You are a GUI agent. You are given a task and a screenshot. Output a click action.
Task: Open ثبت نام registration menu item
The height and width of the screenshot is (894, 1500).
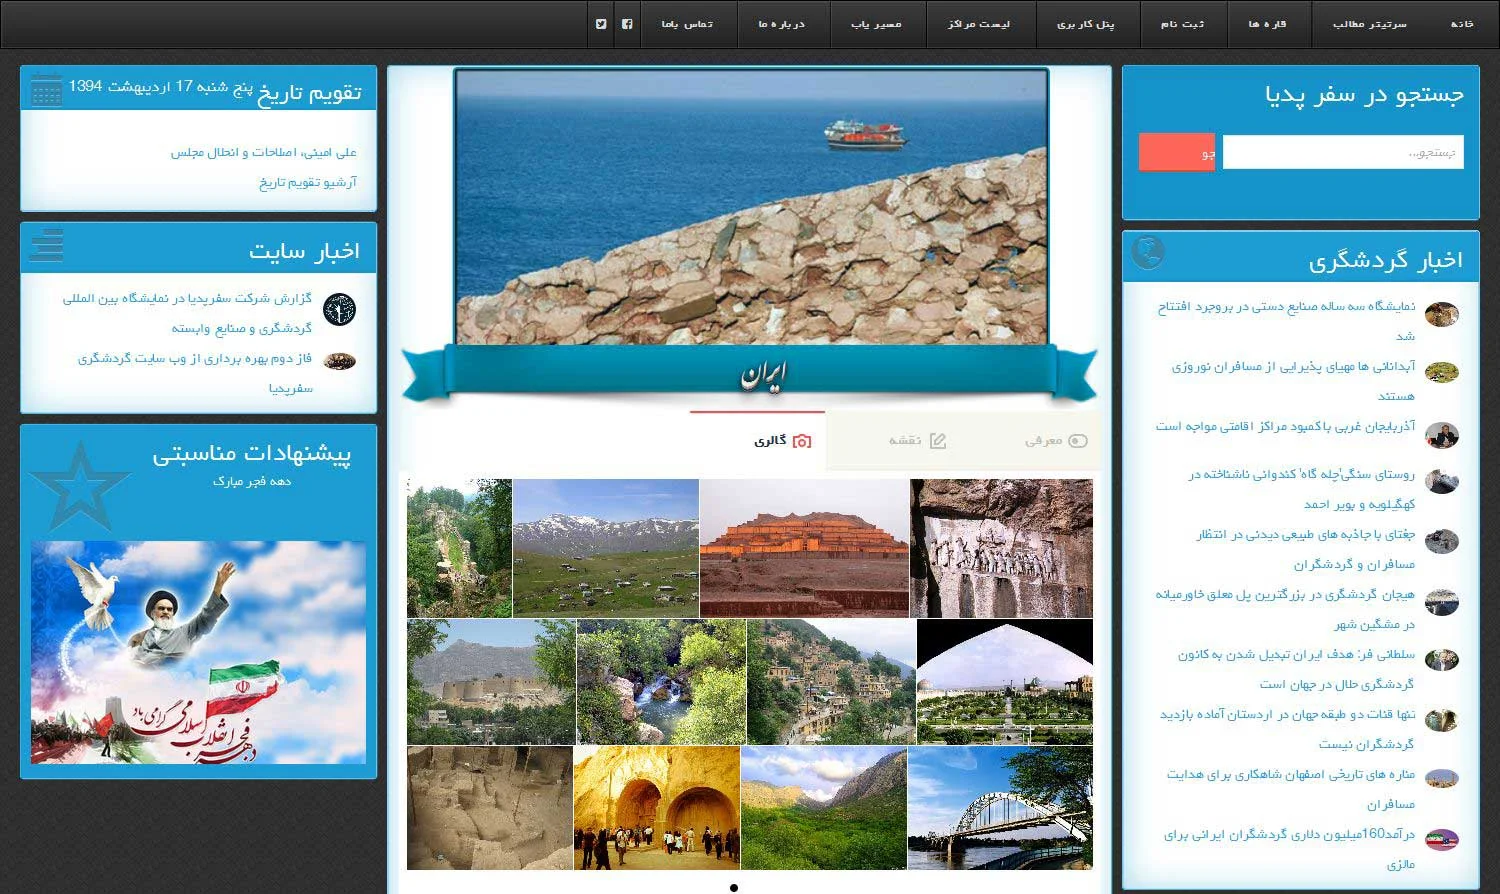tap(1182, 24)
